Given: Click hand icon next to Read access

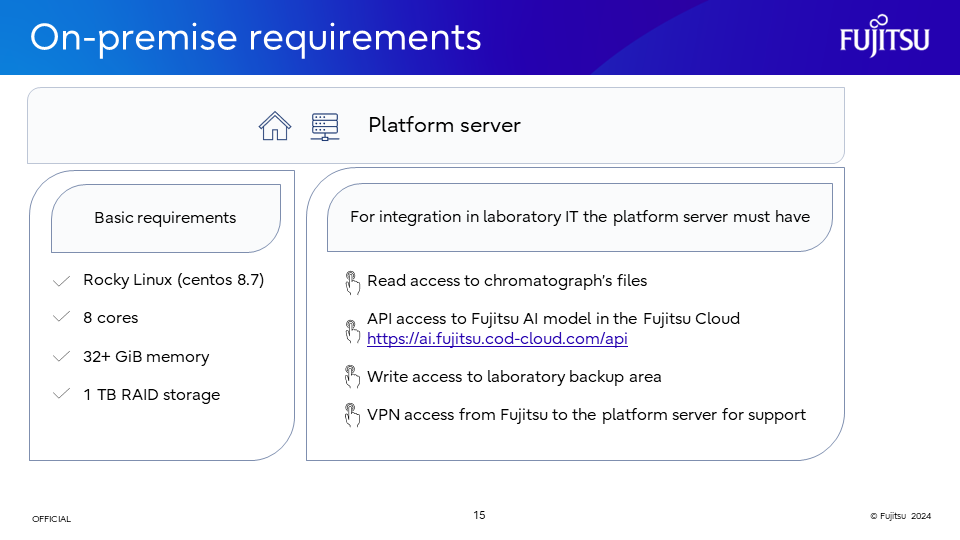Looking at the screenshot, I should click(x=351, y=283).
